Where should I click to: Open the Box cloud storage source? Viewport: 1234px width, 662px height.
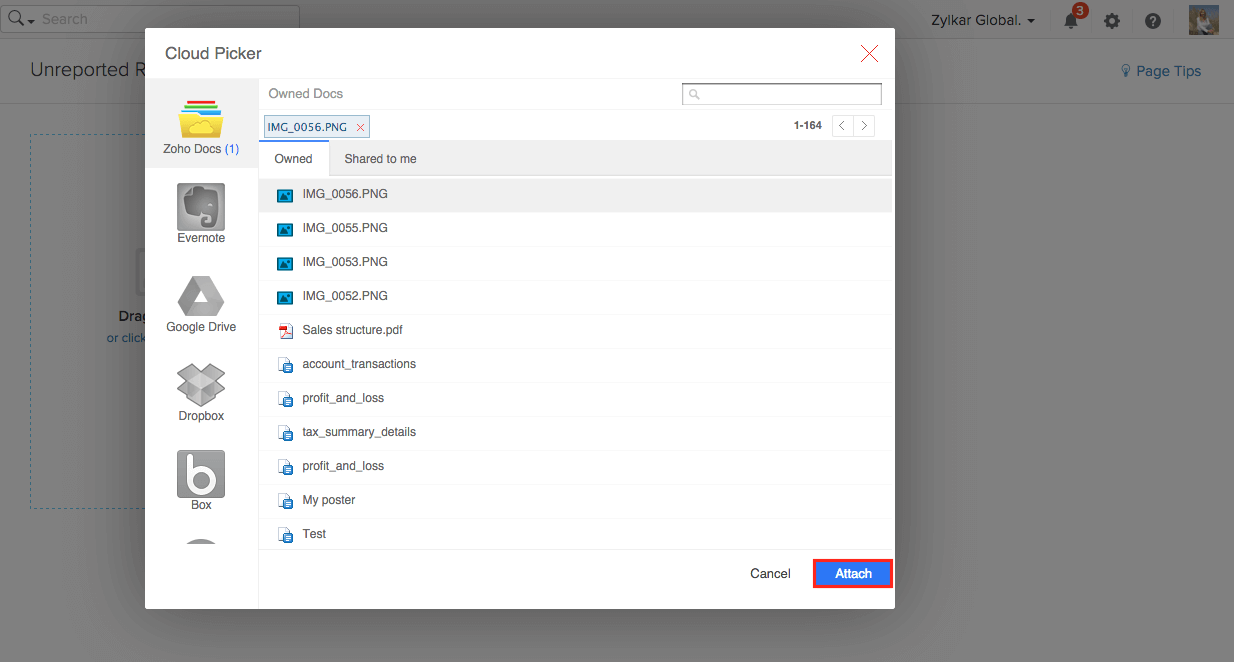[x=200, y=472]
